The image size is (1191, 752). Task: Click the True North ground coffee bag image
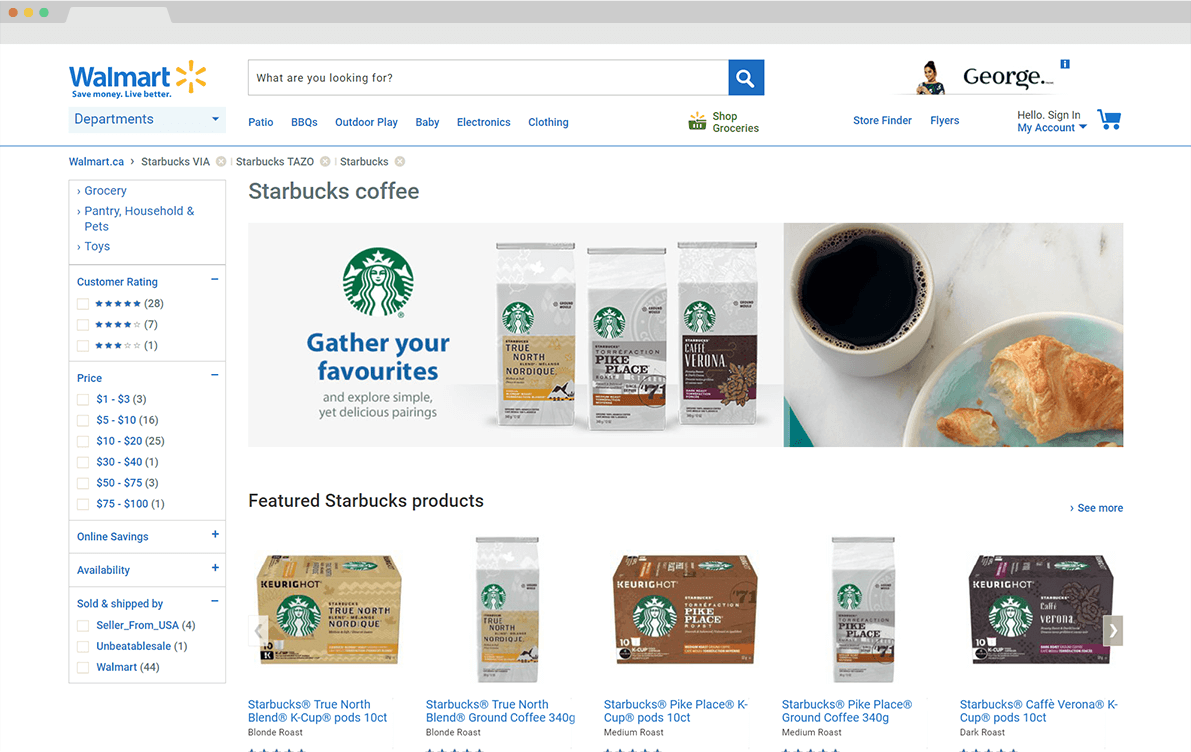[x=507, y=610]
